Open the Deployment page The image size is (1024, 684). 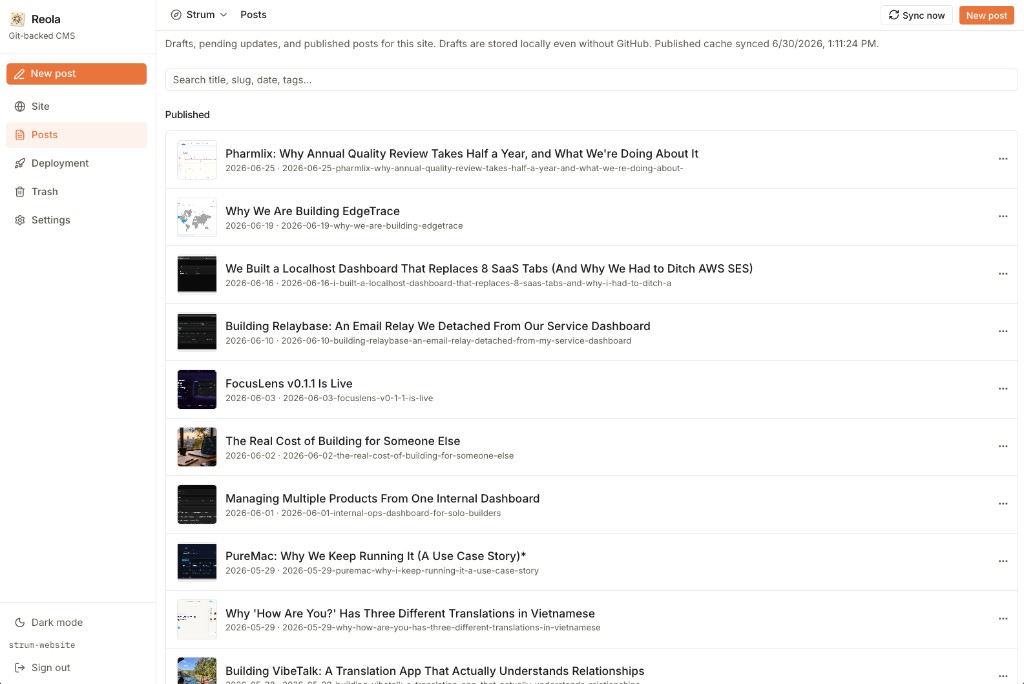click(76, 163)
